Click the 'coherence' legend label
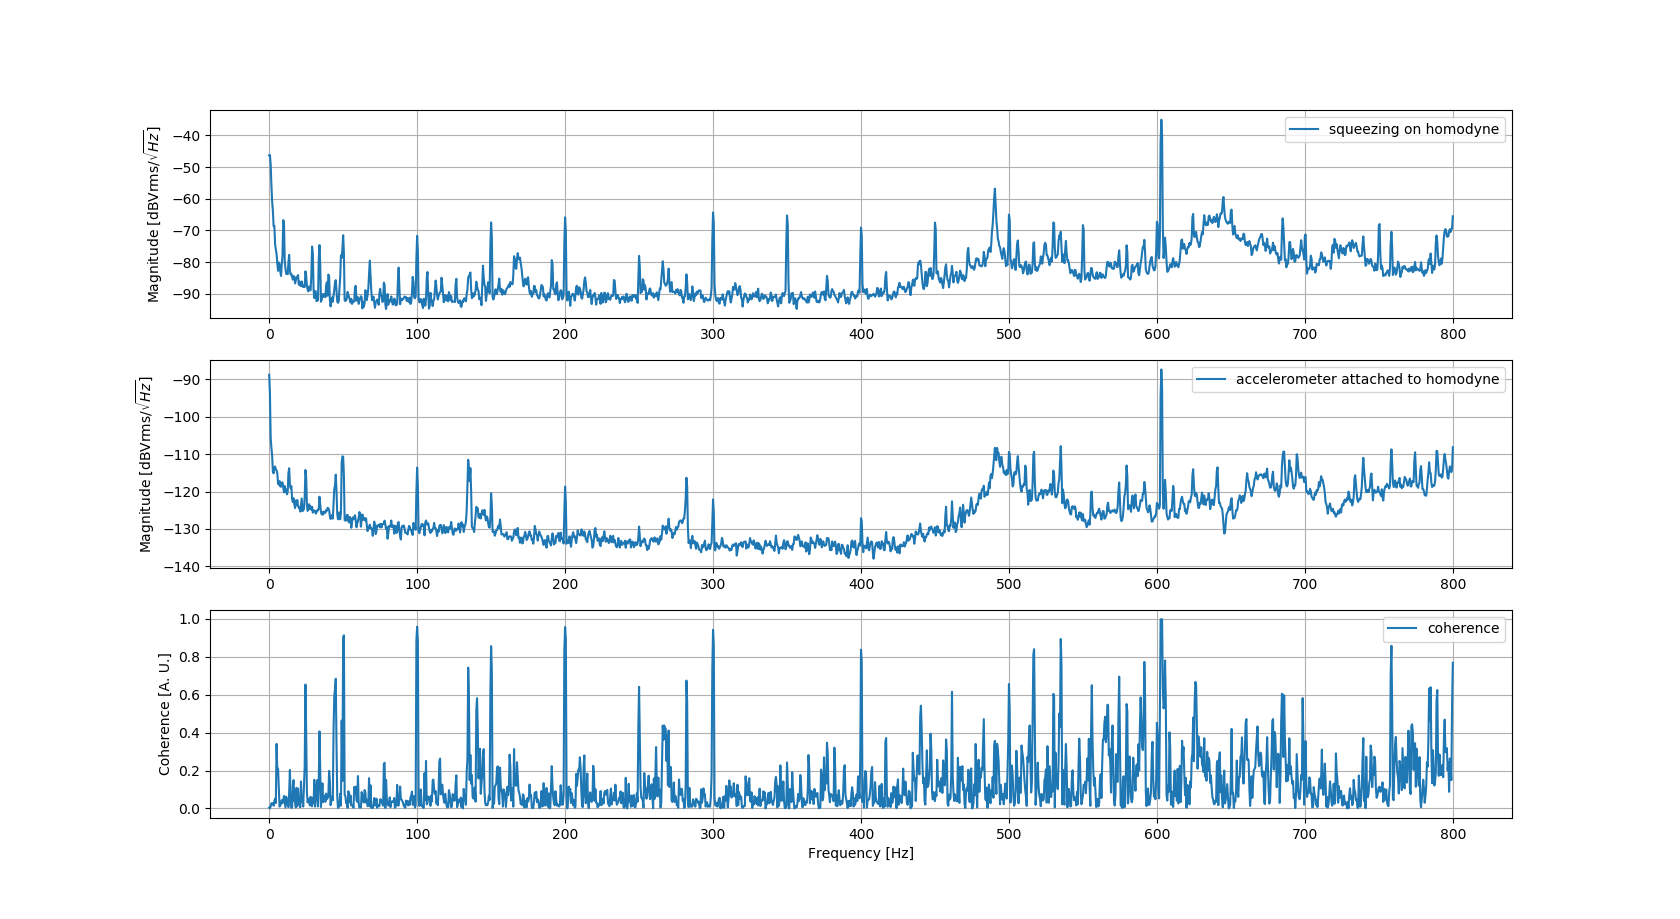The height and width of the screenshot is (919, 1680). click(x=1463, y=628)
